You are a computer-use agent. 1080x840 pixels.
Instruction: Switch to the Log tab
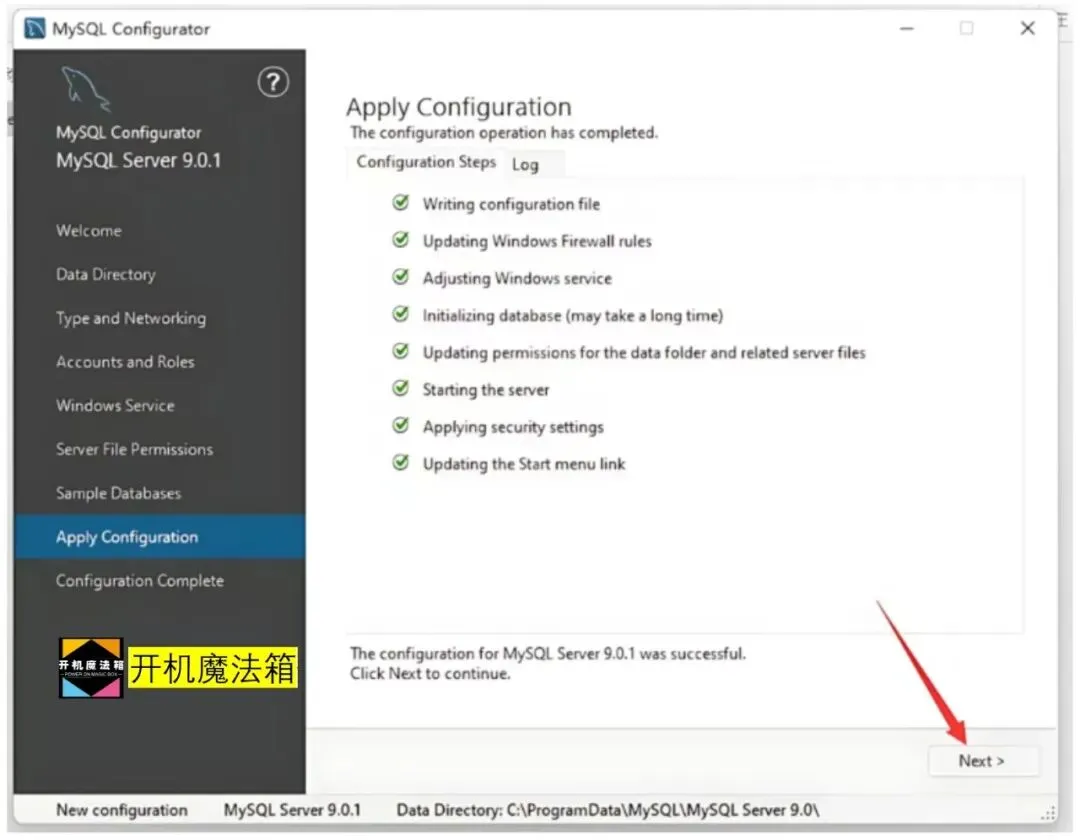pyautogui.click(x=526, y=165)
